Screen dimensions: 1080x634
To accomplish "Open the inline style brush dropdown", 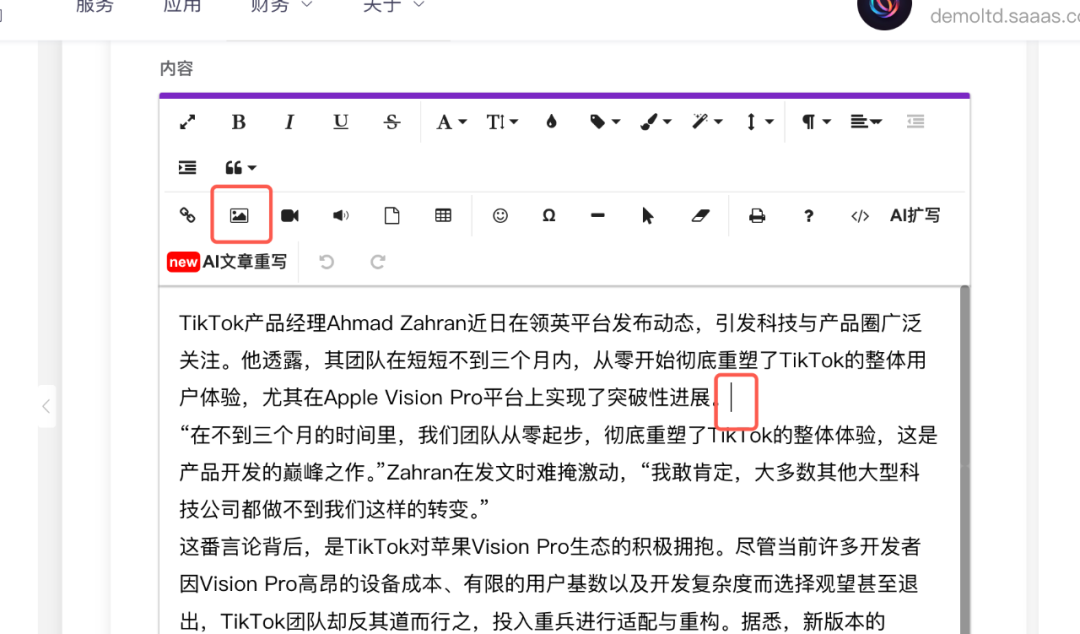I will [x=656, y=122].
